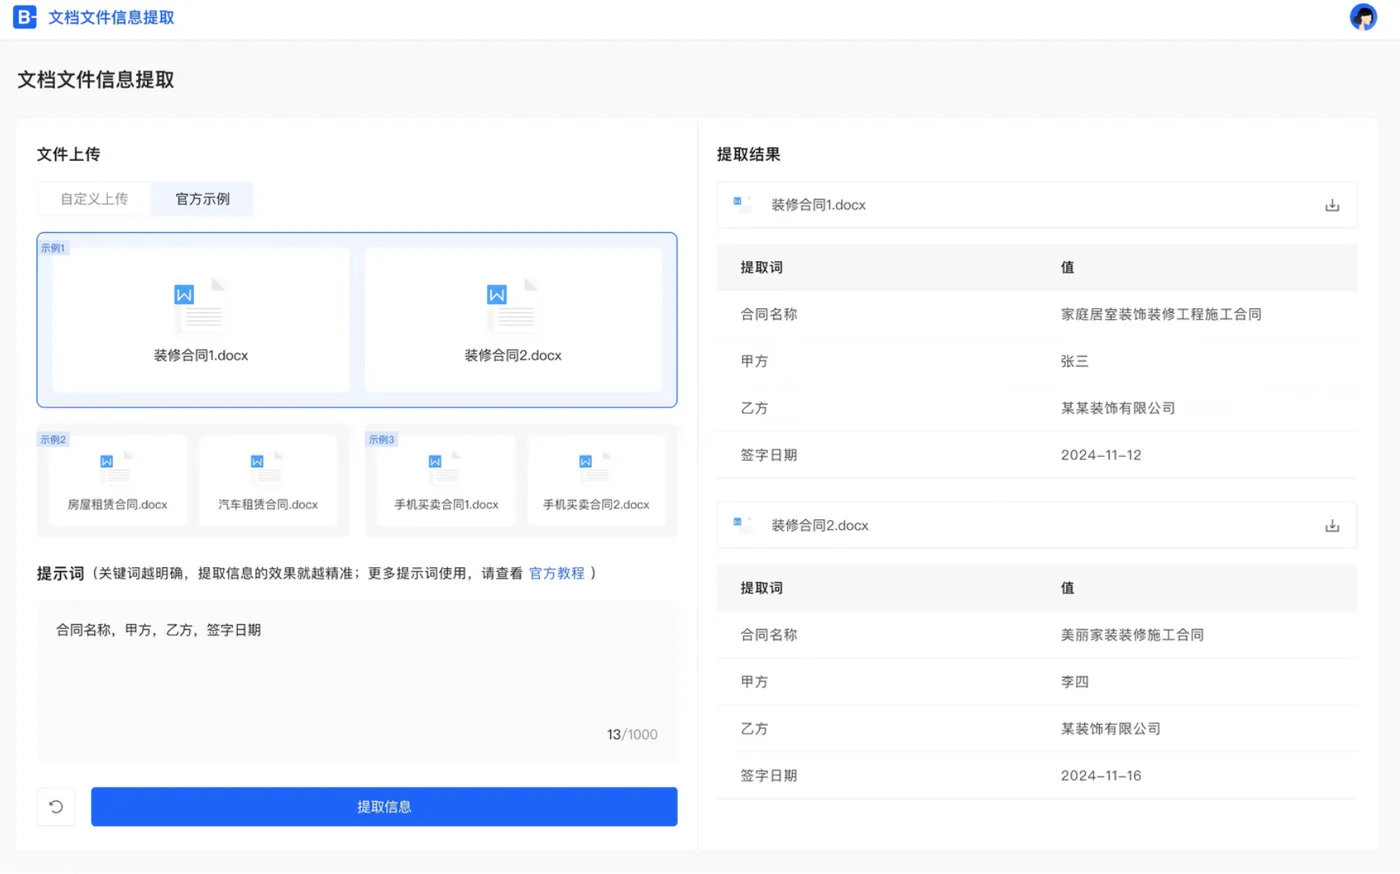Click into the prompt keywords text area
The height and width of the screenshot is (874, 1400).
coord(357,682)
